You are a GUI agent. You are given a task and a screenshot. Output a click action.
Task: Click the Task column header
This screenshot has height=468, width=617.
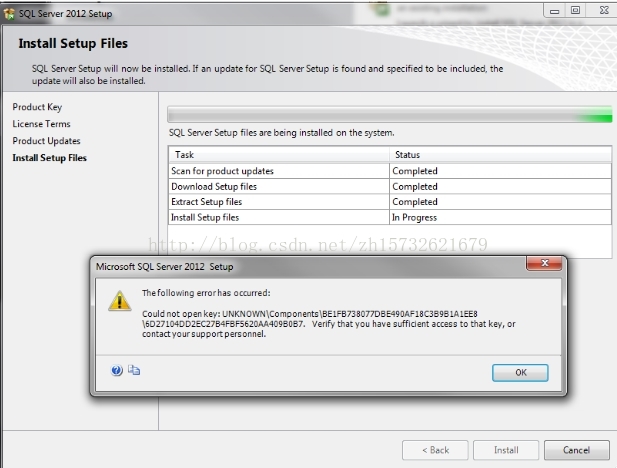tap(278, 155)
